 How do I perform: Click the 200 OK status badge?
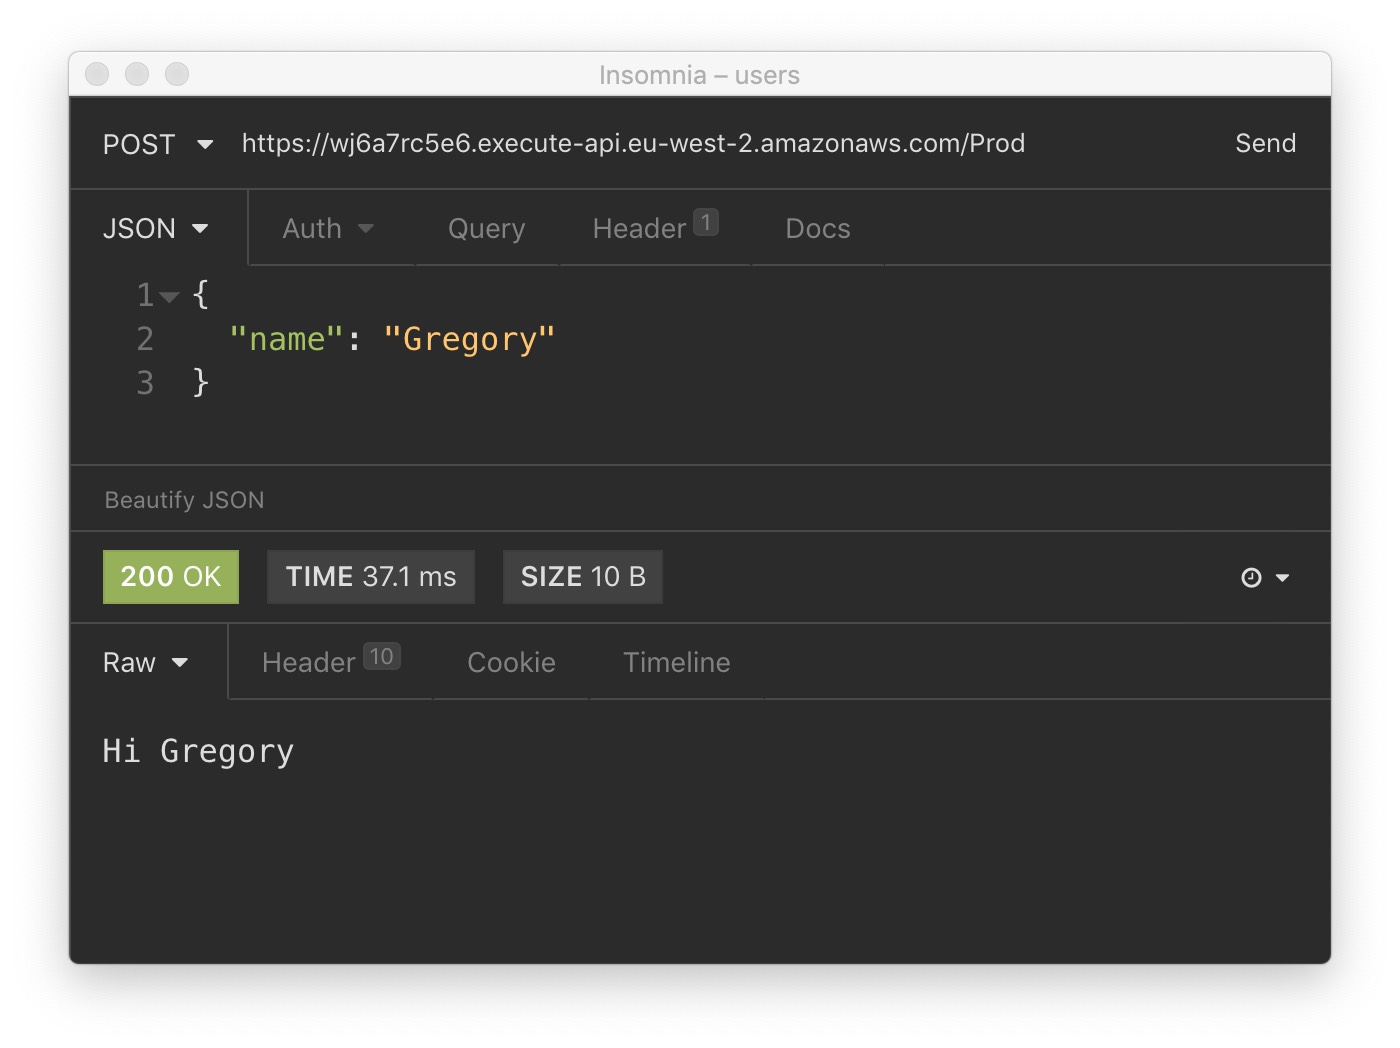170,577
